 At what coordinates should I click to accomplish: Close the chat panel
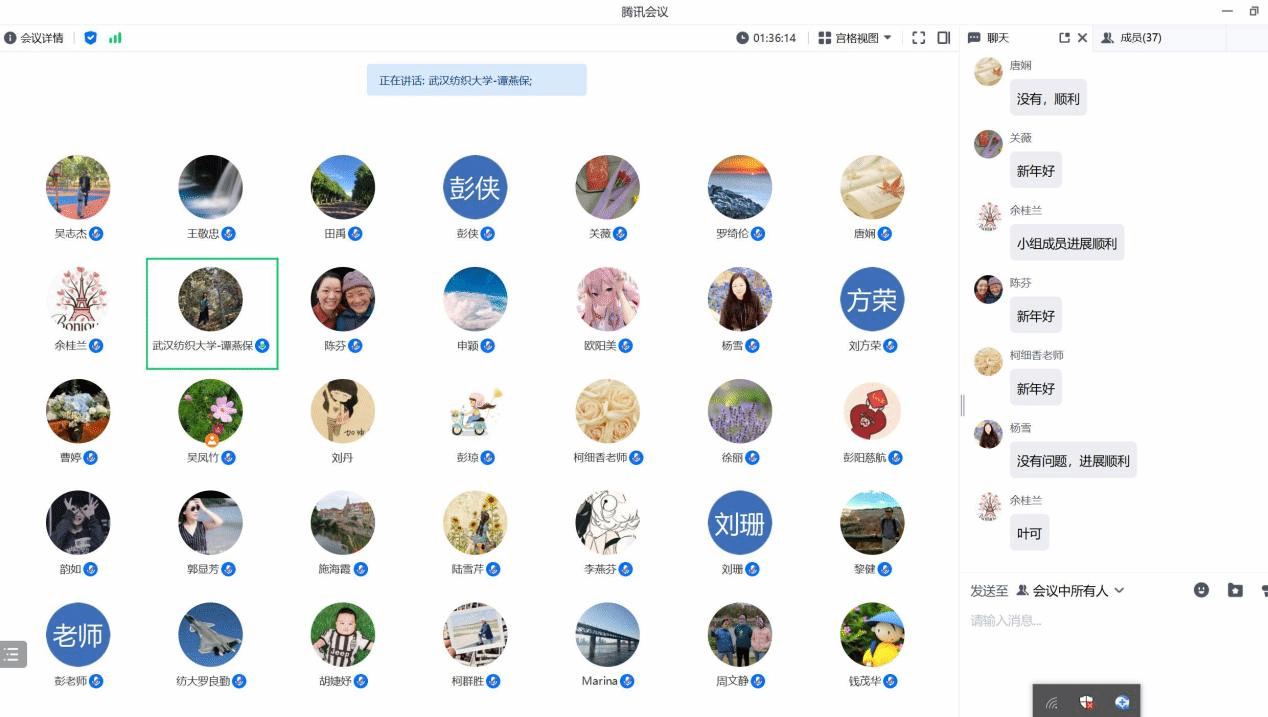click(1082, 38)
